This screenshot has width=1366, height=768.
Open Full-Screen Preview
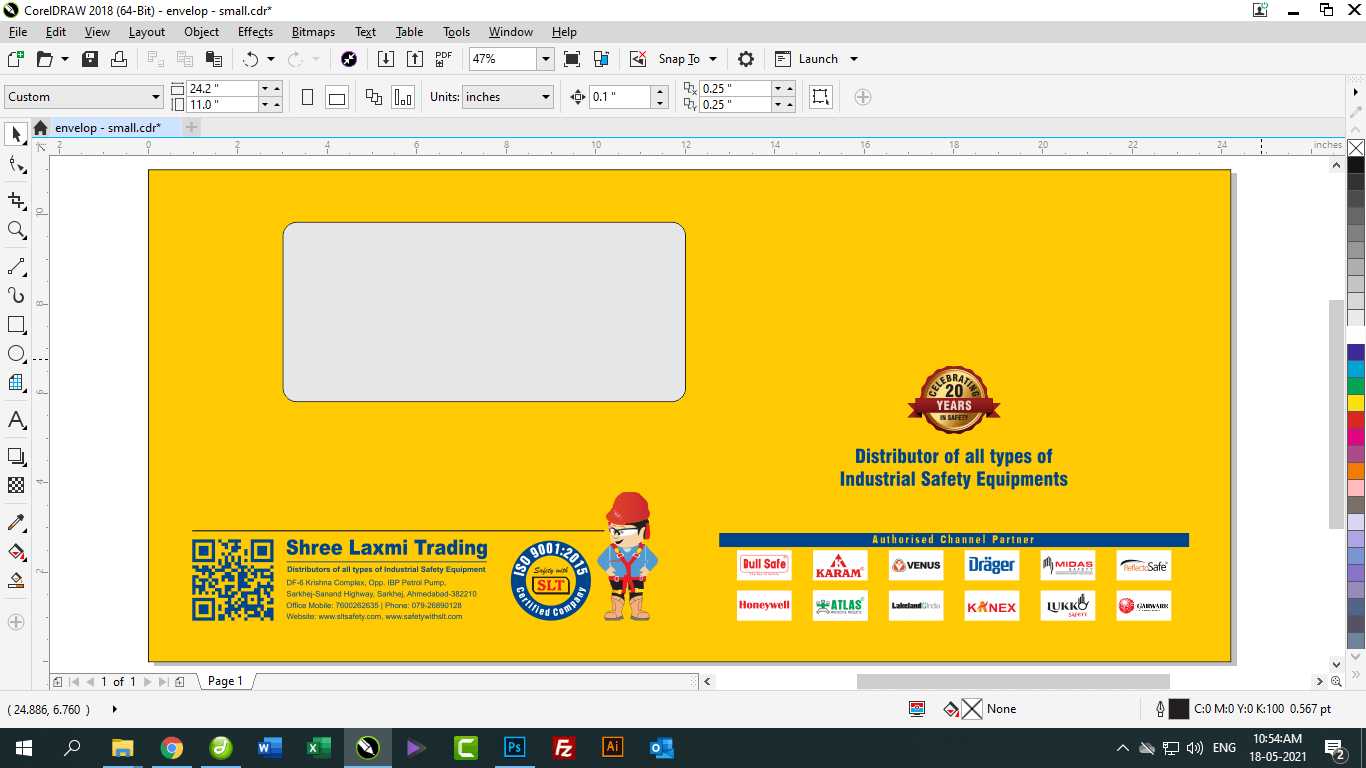point(572,59)
